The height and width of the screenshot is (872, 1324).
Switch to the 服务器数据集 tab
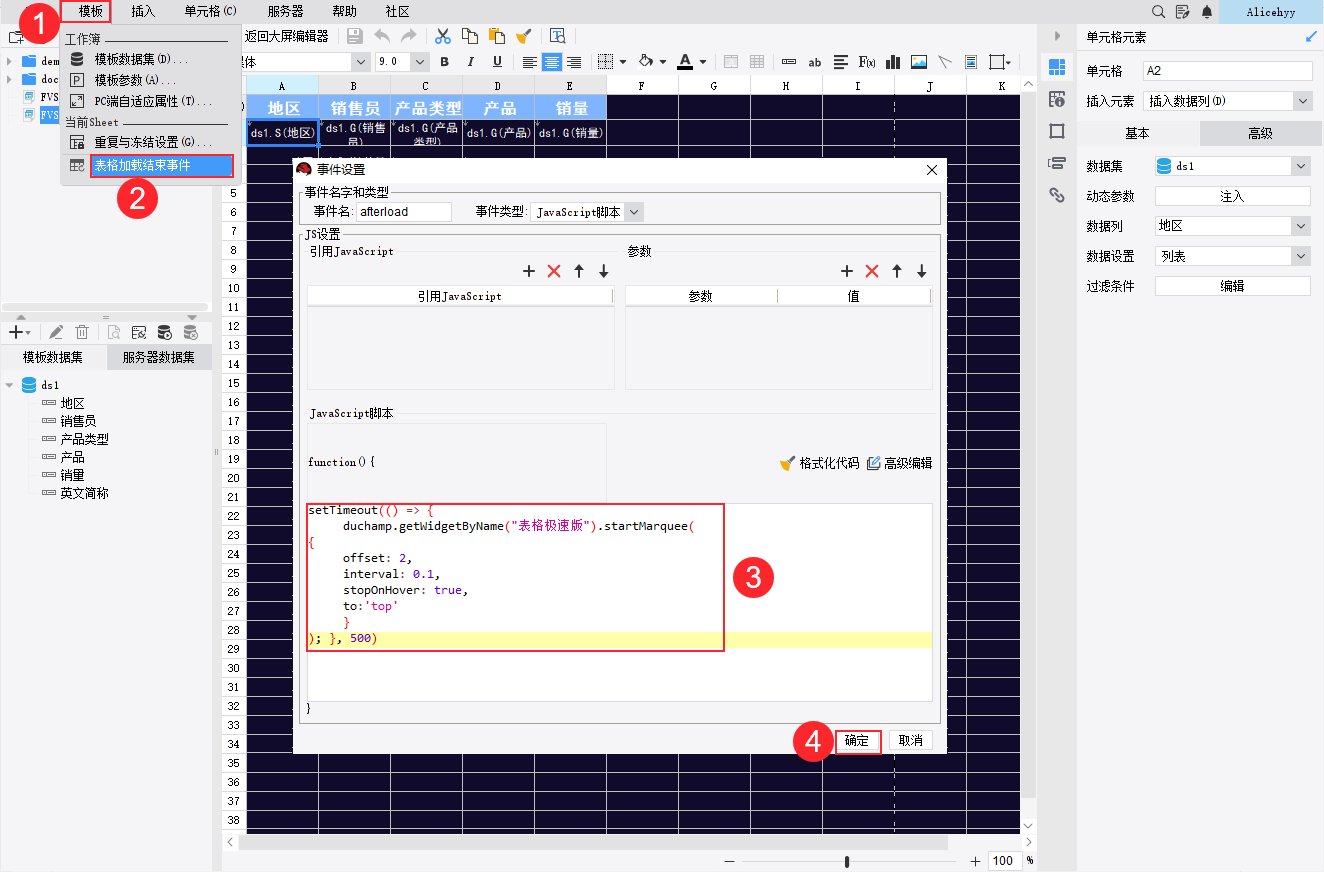pos(159,357)
